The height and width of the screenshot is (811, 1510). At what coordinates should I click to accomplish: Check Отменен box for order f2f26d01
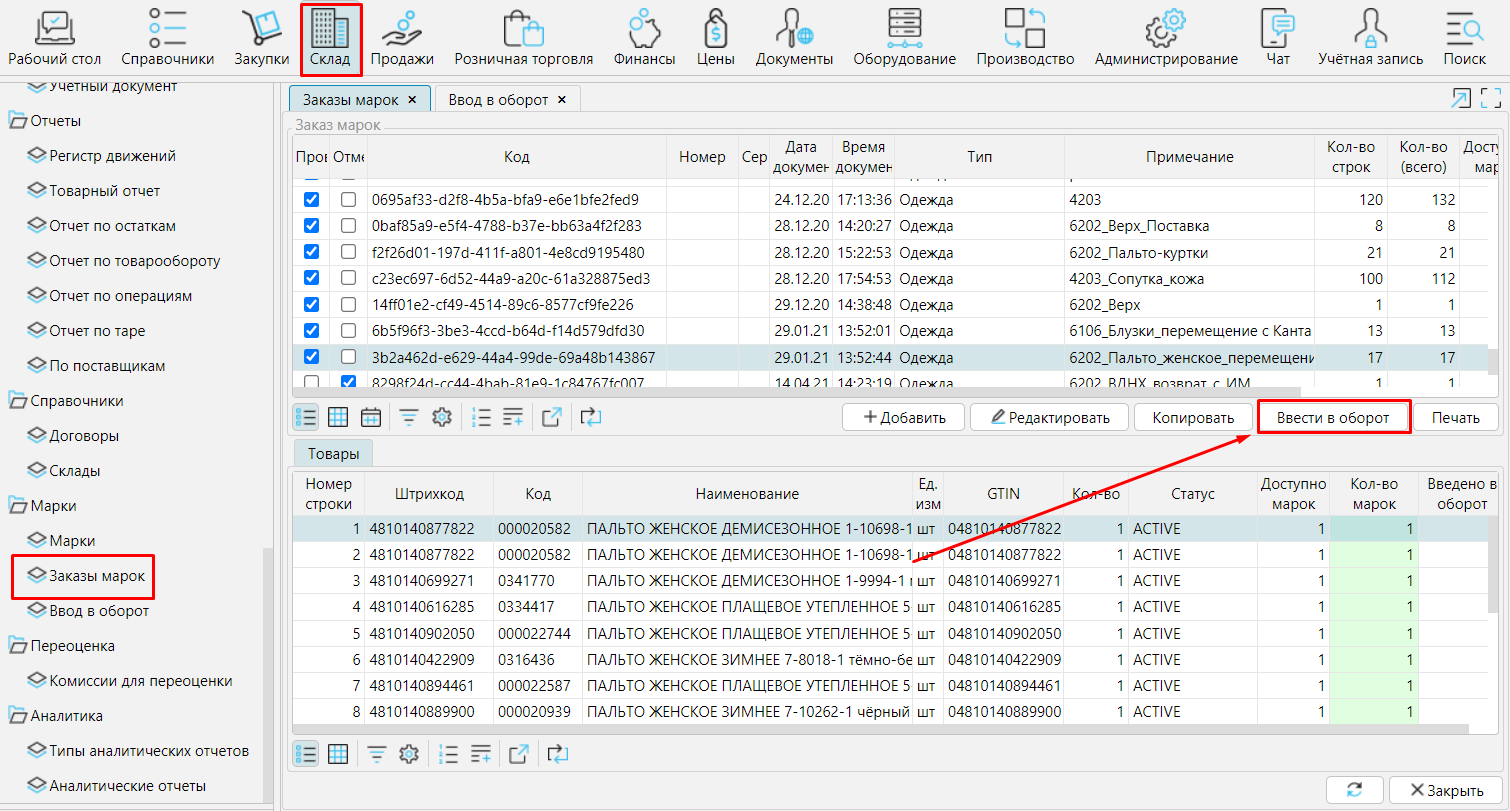[x=348, y=252]
